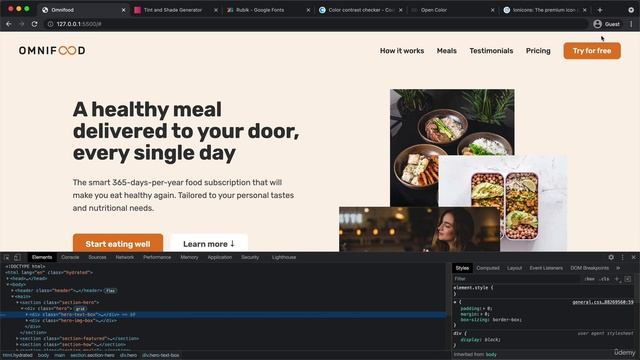Click the Meals nav link
The height and width of the screenshot is (360, 640).
click(x=447, y=51)
